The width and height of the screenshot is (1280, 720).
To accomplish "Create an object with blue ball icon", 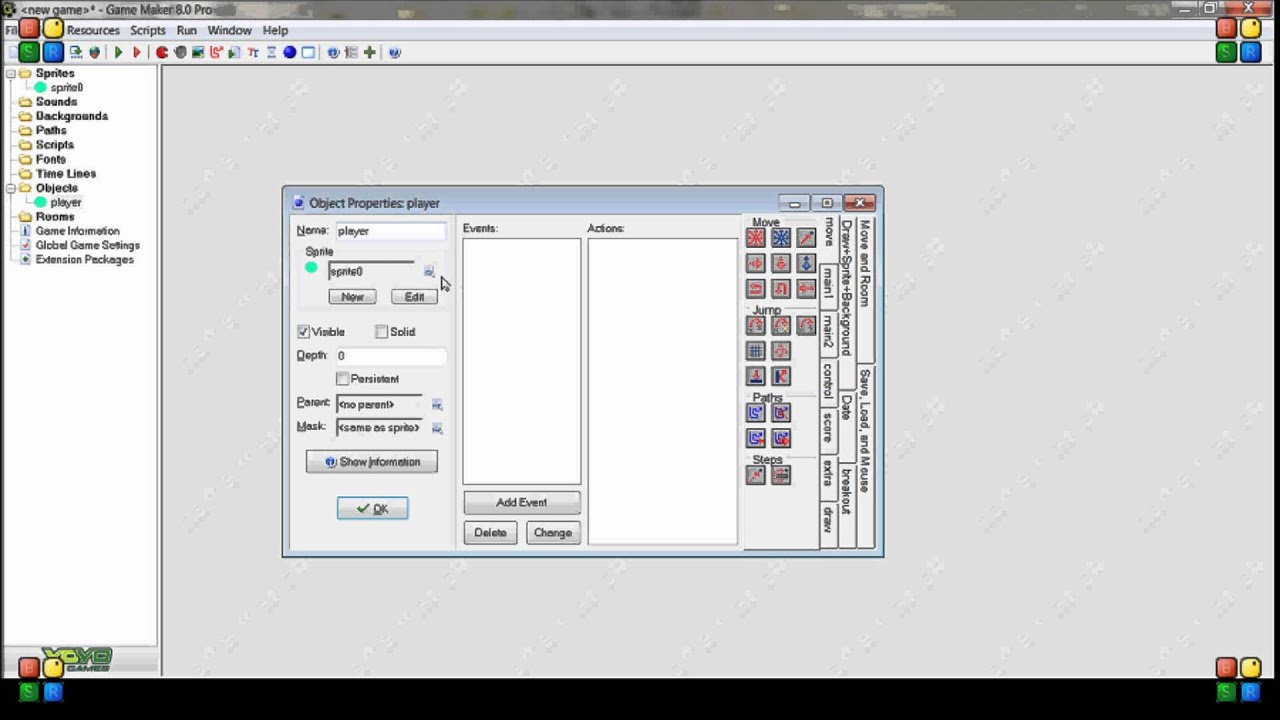I will [289, 52].
